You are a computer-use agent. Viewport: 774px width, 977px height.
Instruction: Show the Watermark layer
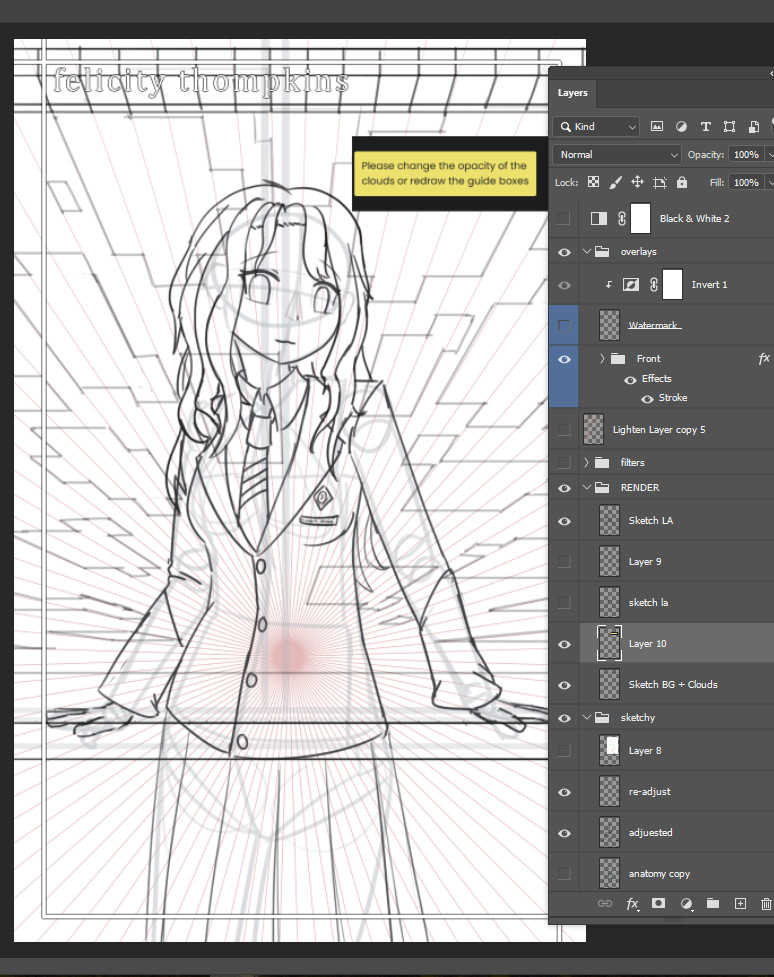point(564,325)
